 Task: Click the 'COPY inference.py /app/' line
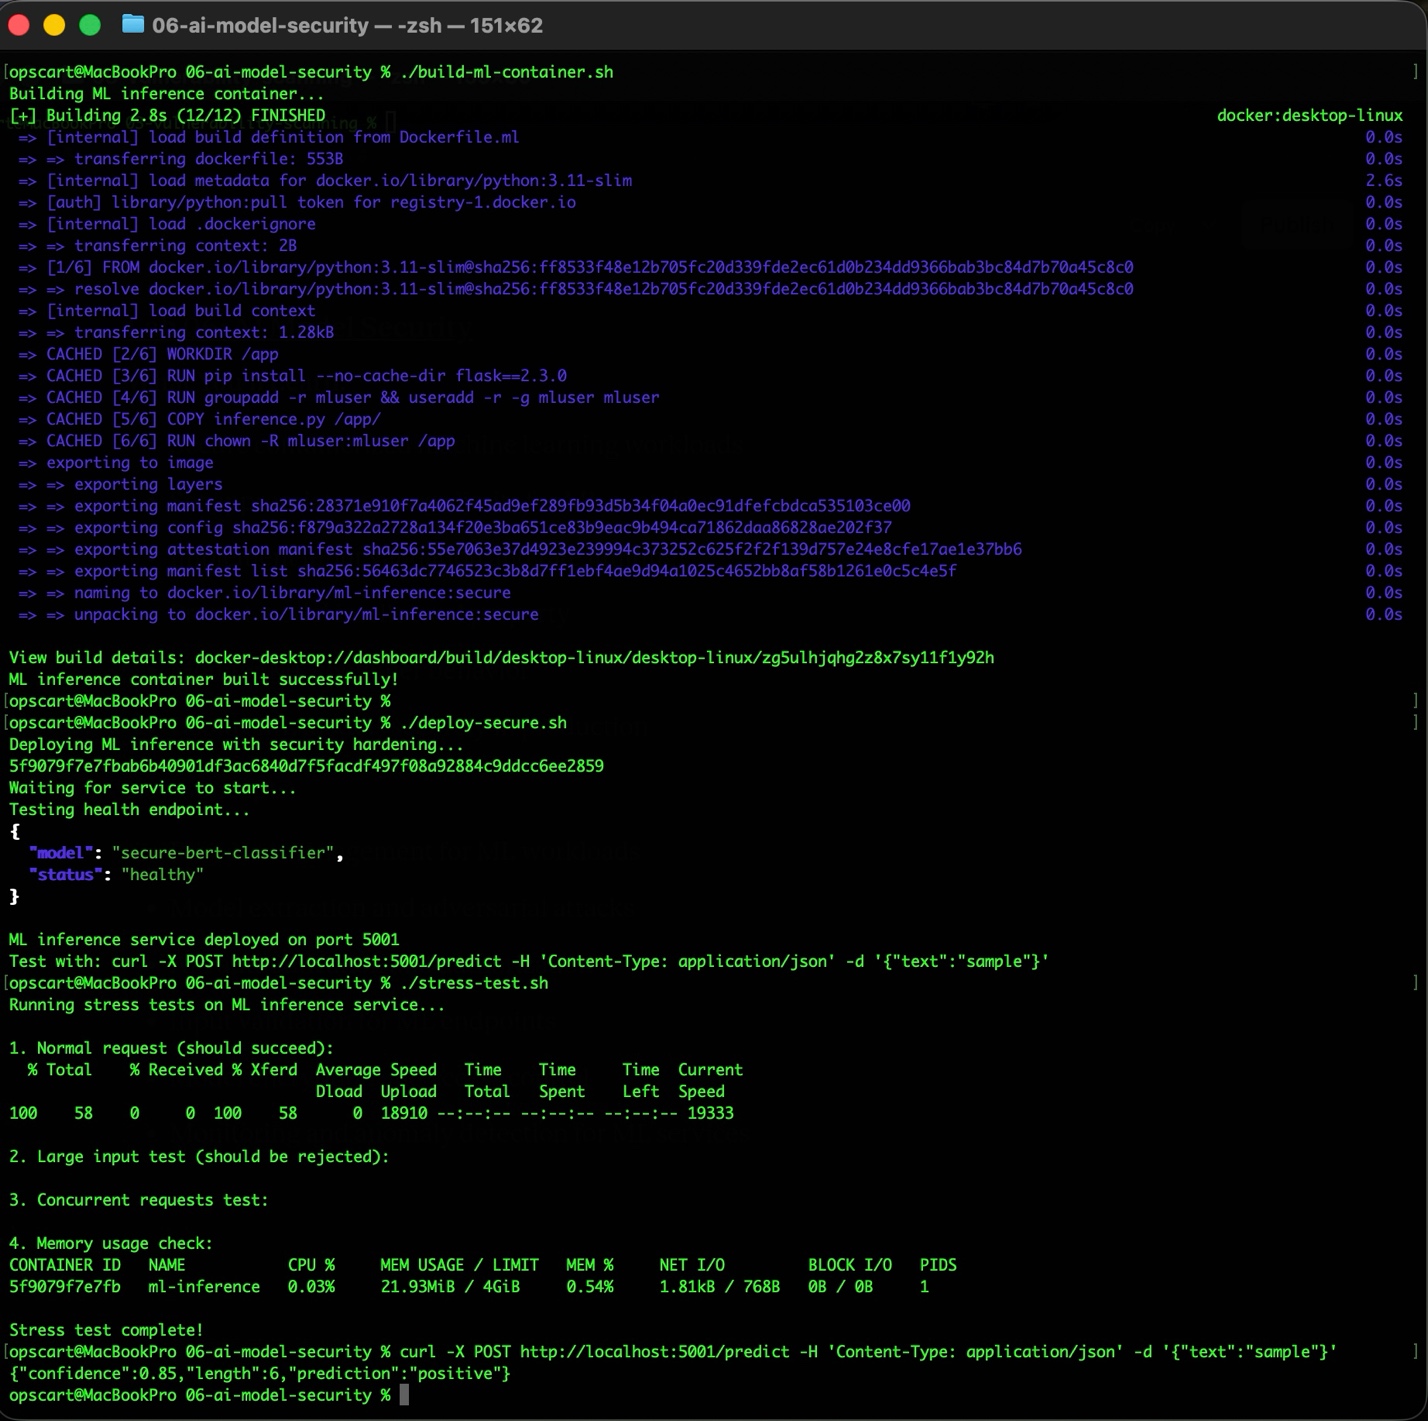[199, 419]
